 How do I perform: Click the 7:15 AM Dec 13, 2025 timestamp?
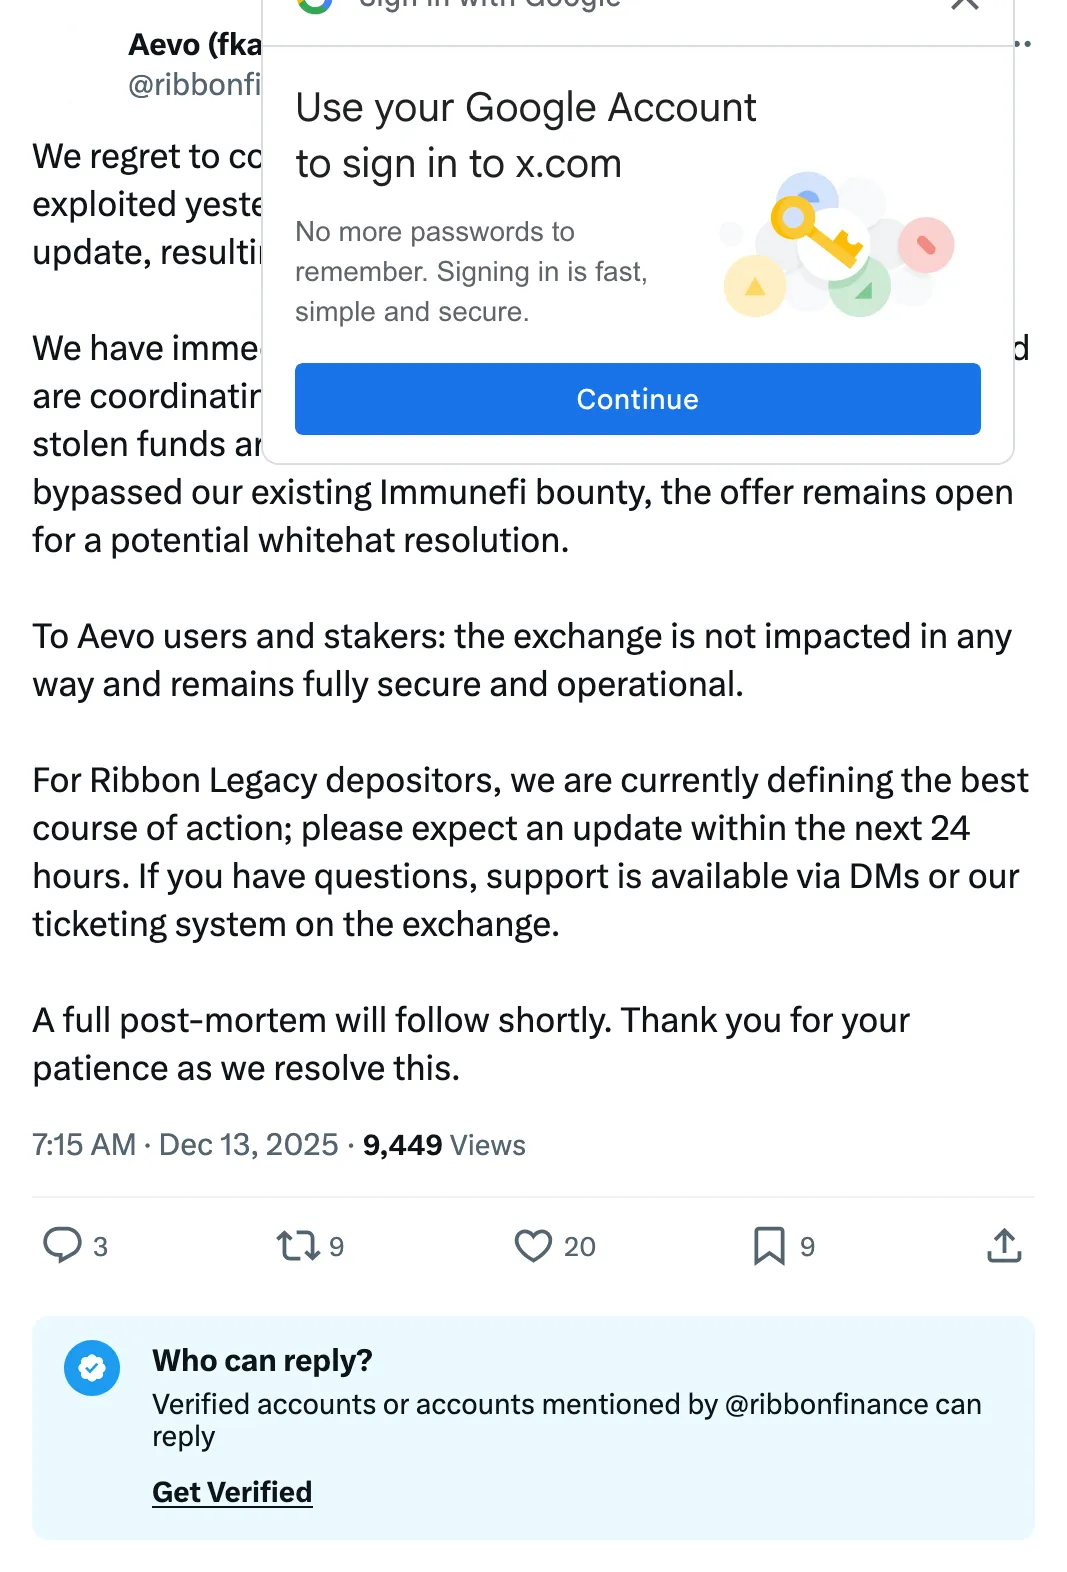pos(185,1144)
